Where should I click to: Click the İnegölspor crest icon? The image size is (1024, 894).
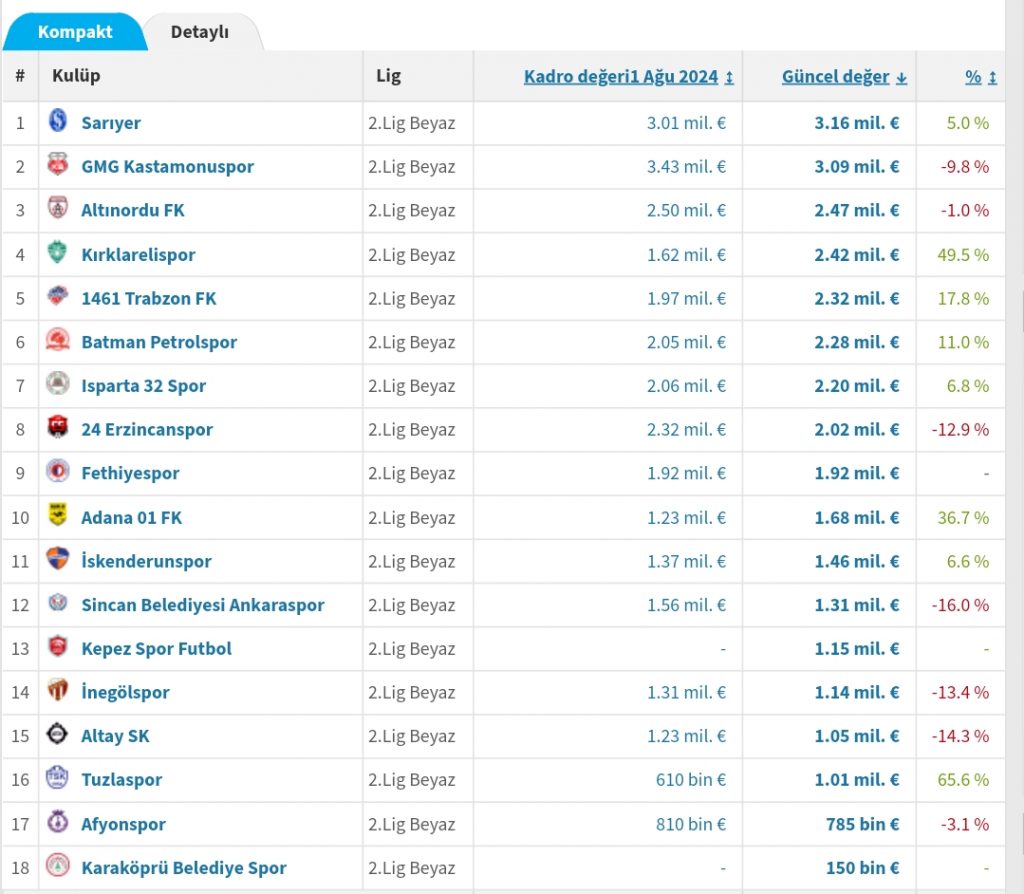click(58, 690)
